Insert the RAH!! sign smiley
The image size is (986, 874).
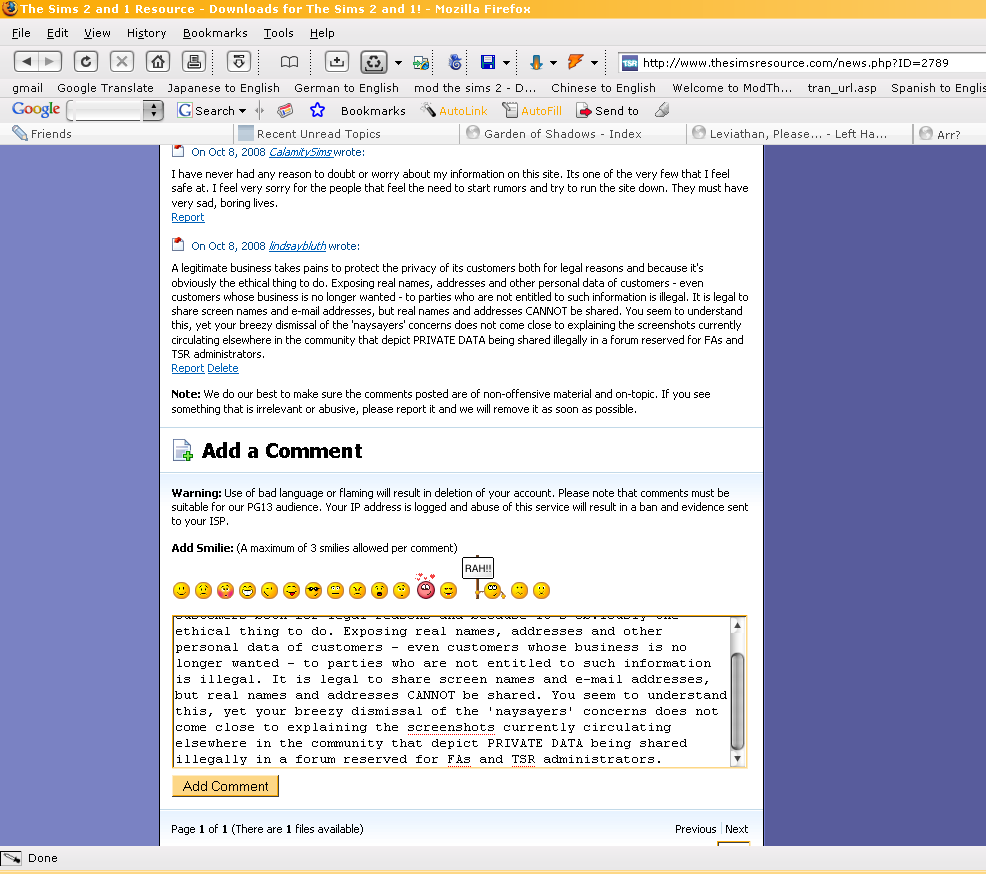coord(485,577)
